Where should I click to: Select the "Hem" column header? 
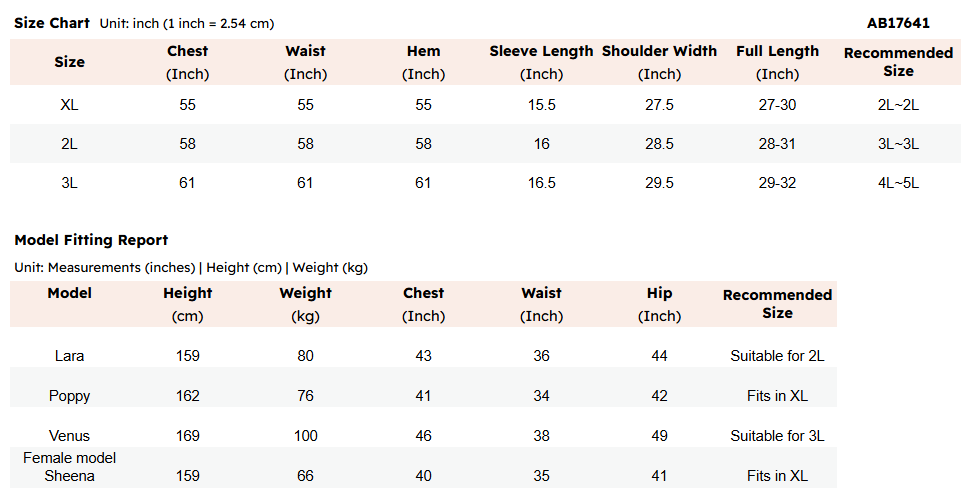(423, 51)
